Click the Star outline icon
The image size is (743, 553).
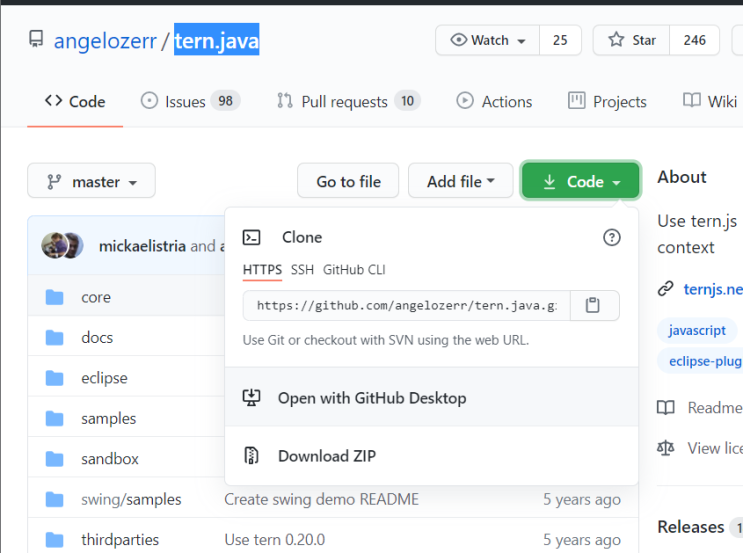[x=616, y=39]
